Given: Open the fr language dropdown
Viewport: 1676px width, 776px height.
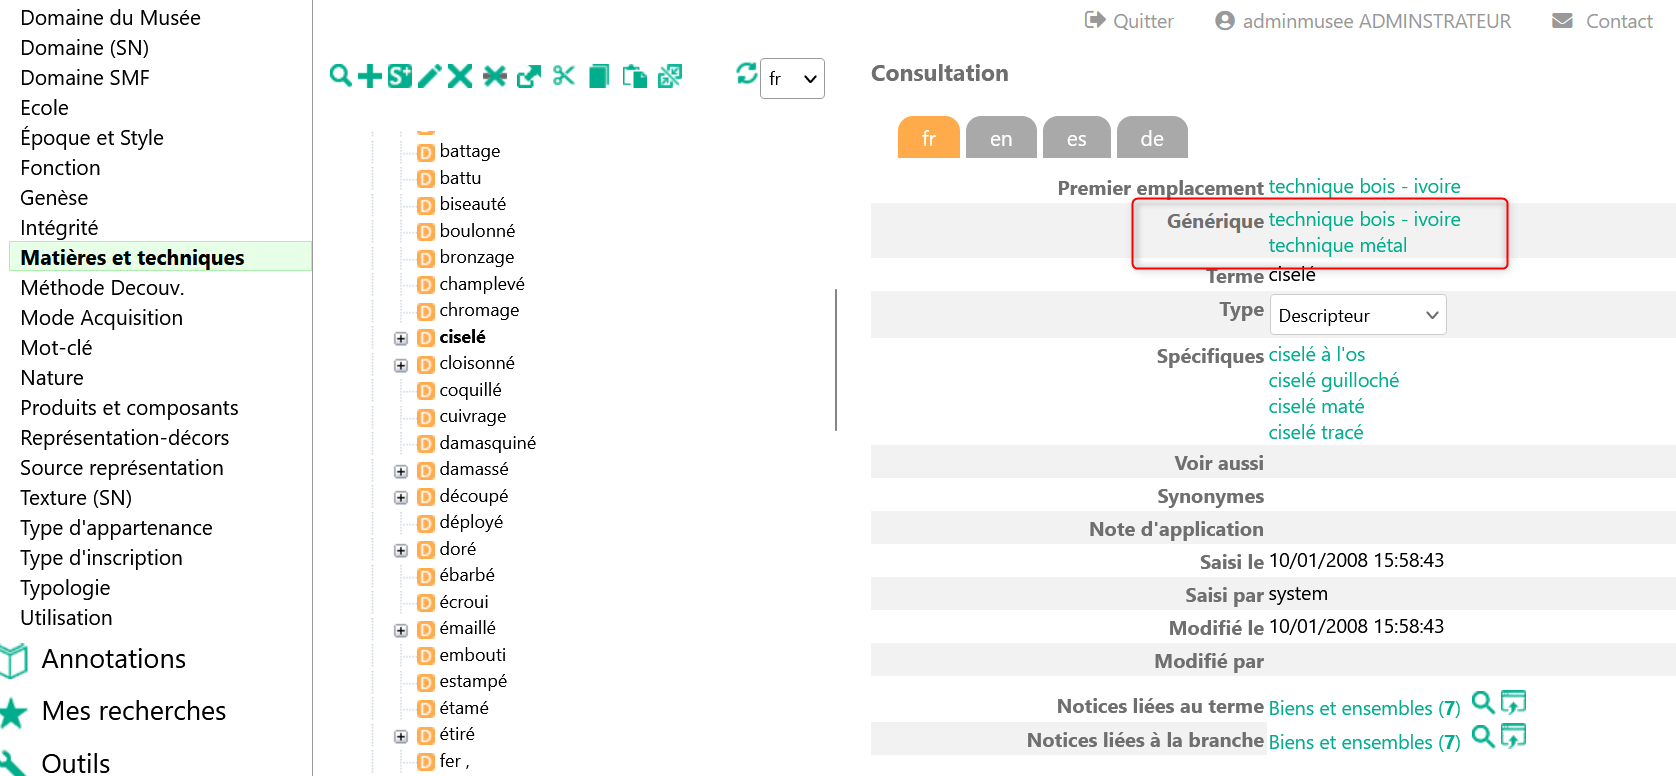Looking at the screenshot, I should coord(792,78).
